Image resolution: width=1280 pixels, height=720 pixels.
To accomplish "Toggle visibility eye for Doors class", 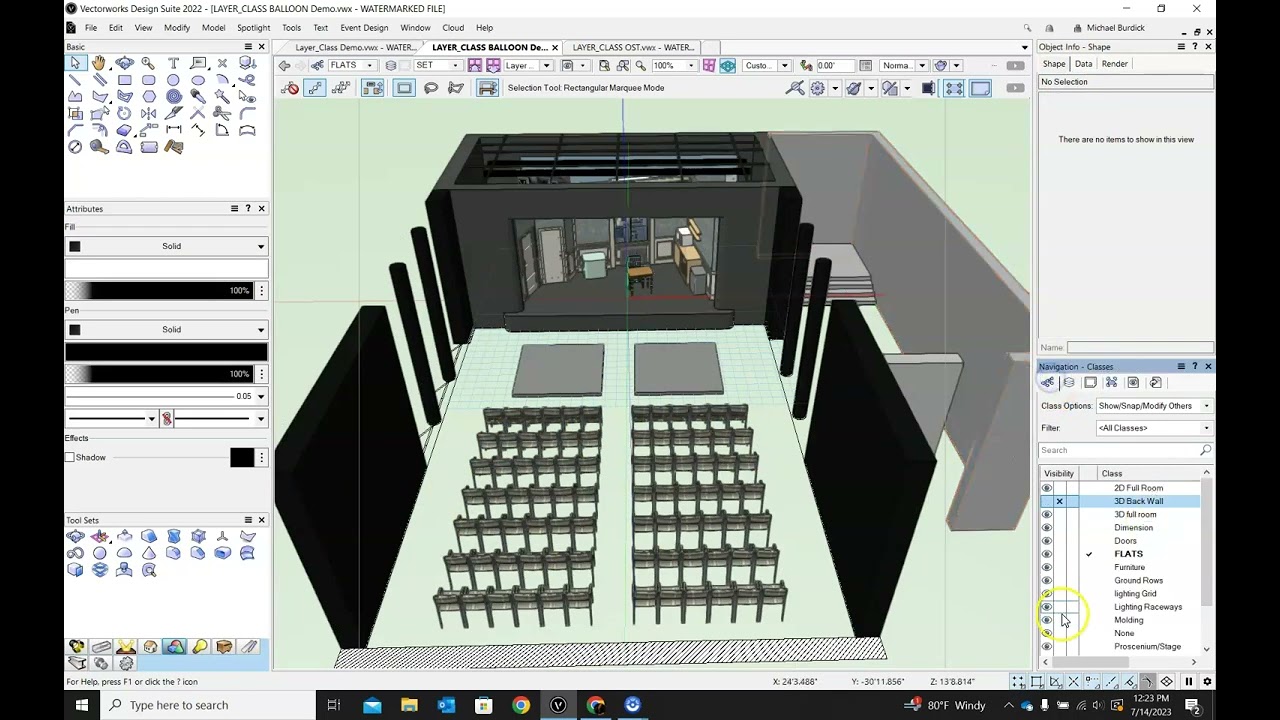I will click(x=1047, y=541).
